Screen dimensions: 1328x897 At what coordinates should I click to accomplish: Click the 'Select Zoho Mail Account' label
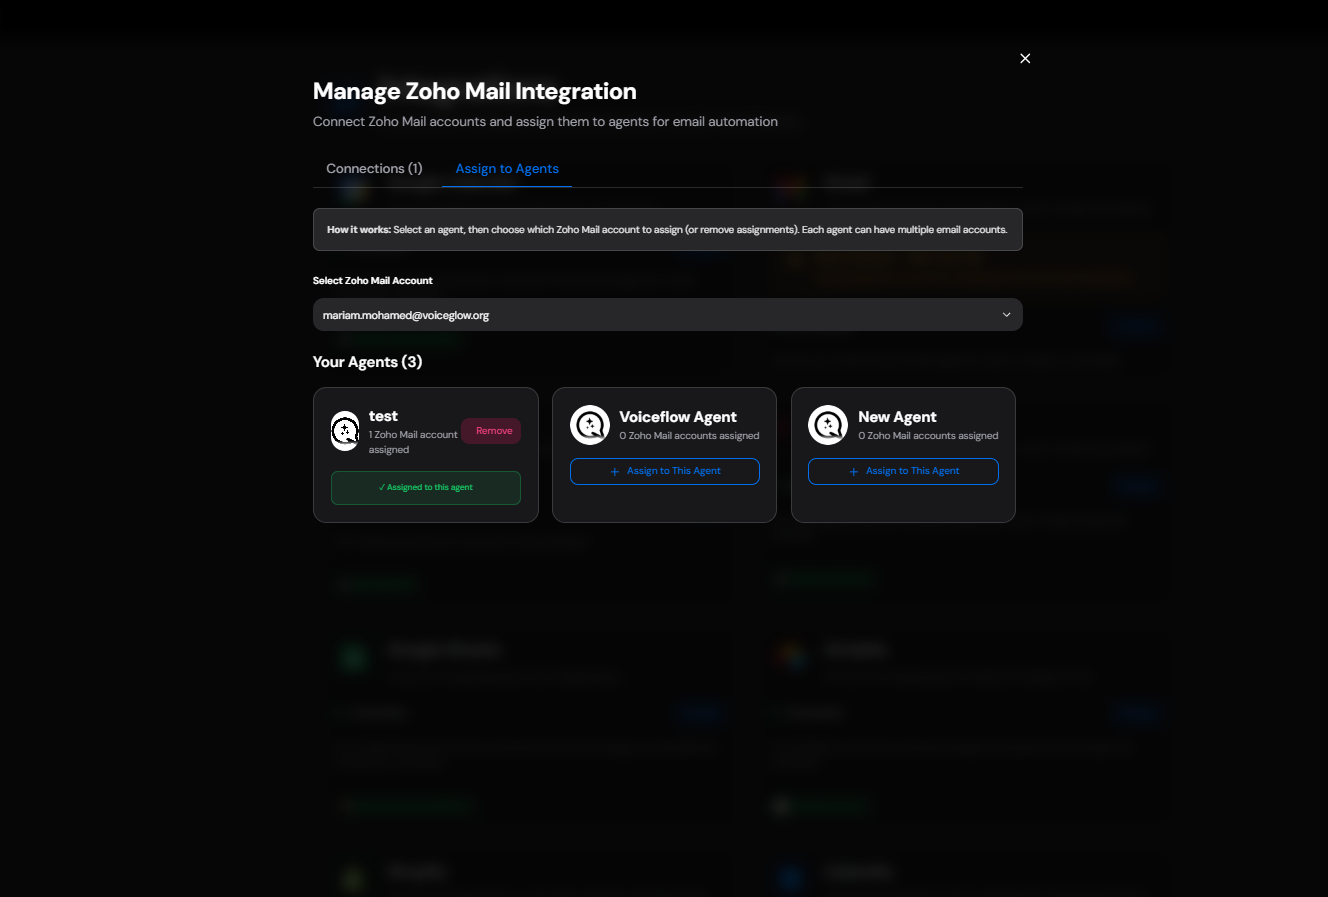pos(373,281)
